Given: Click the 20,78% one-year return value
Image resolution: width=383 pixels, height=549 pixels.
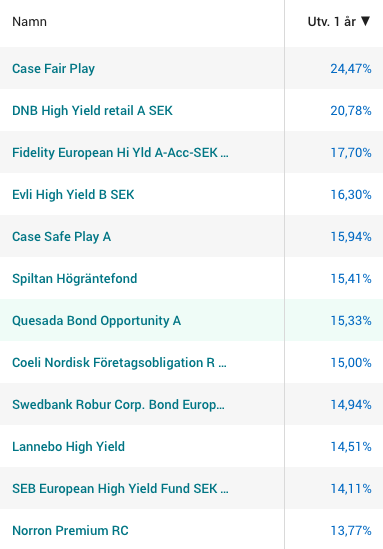Looking at the screenshot, I should click(351, 111).
